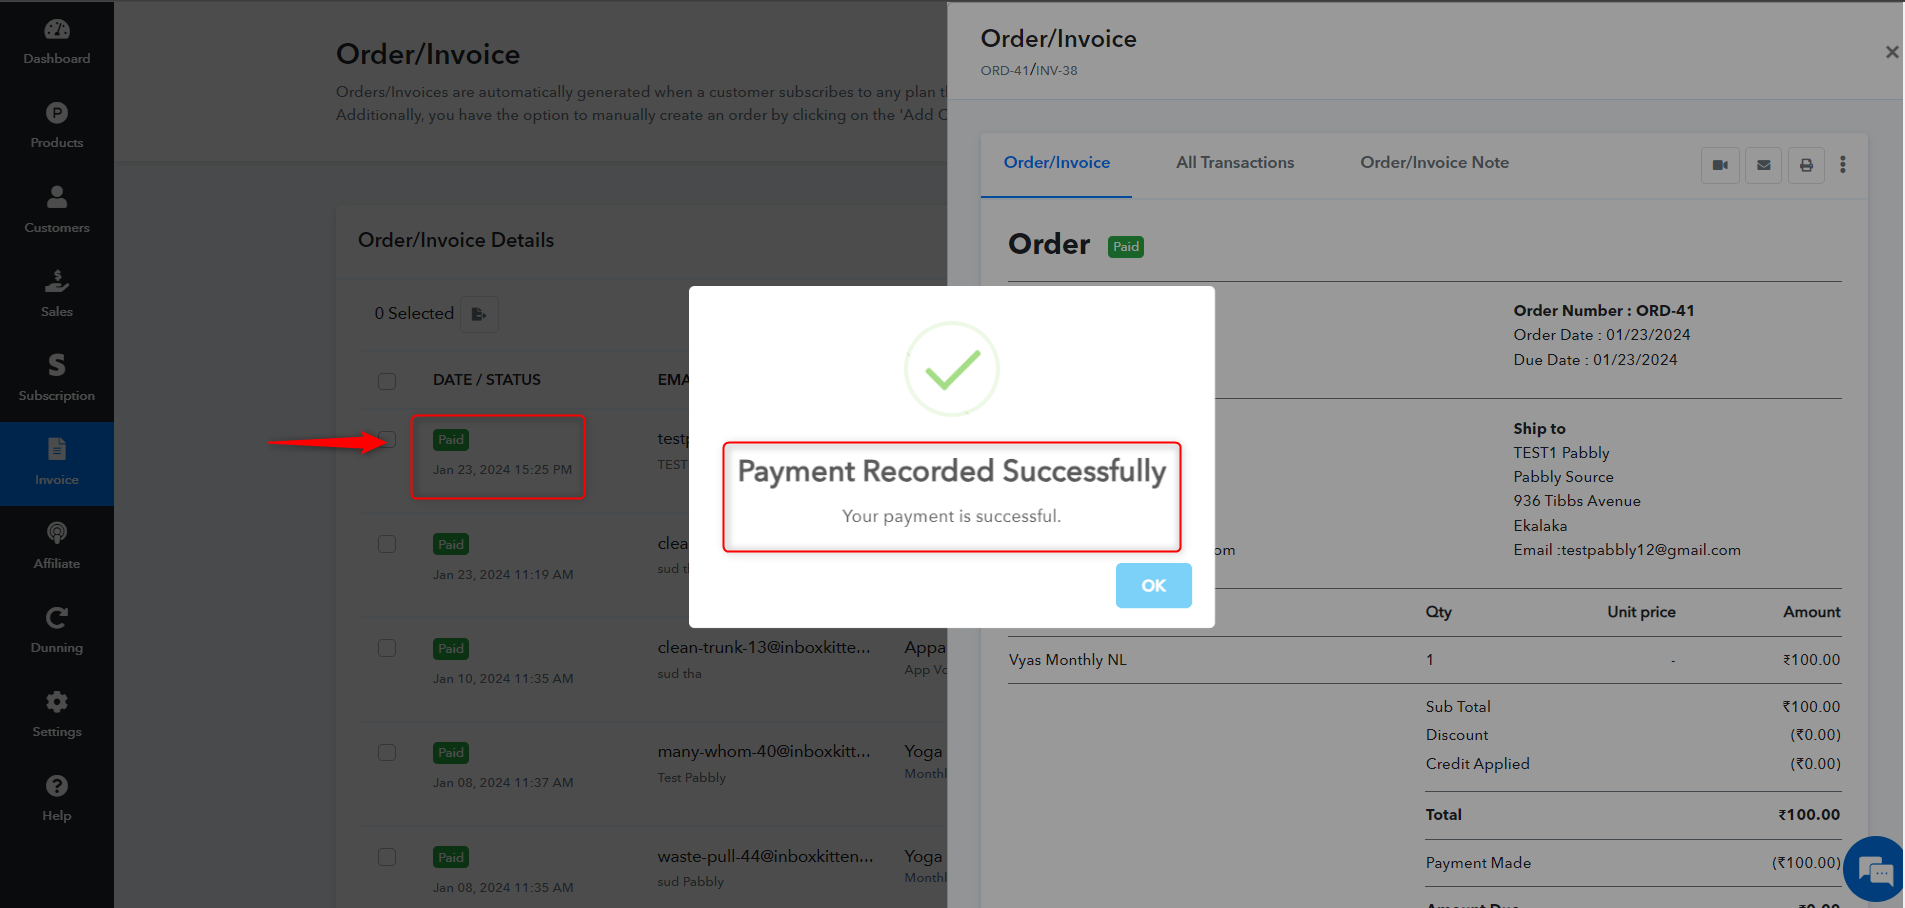Click the print icon in invoice panel

pyautogui.click(x=1806, y=165)
